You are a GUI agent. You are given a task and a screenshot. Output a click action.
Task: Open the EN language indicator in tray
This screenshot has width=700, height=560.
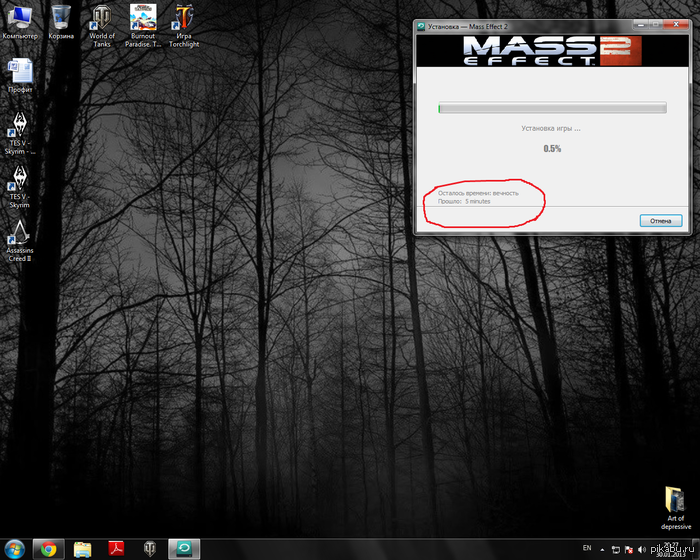coord(587,547)
